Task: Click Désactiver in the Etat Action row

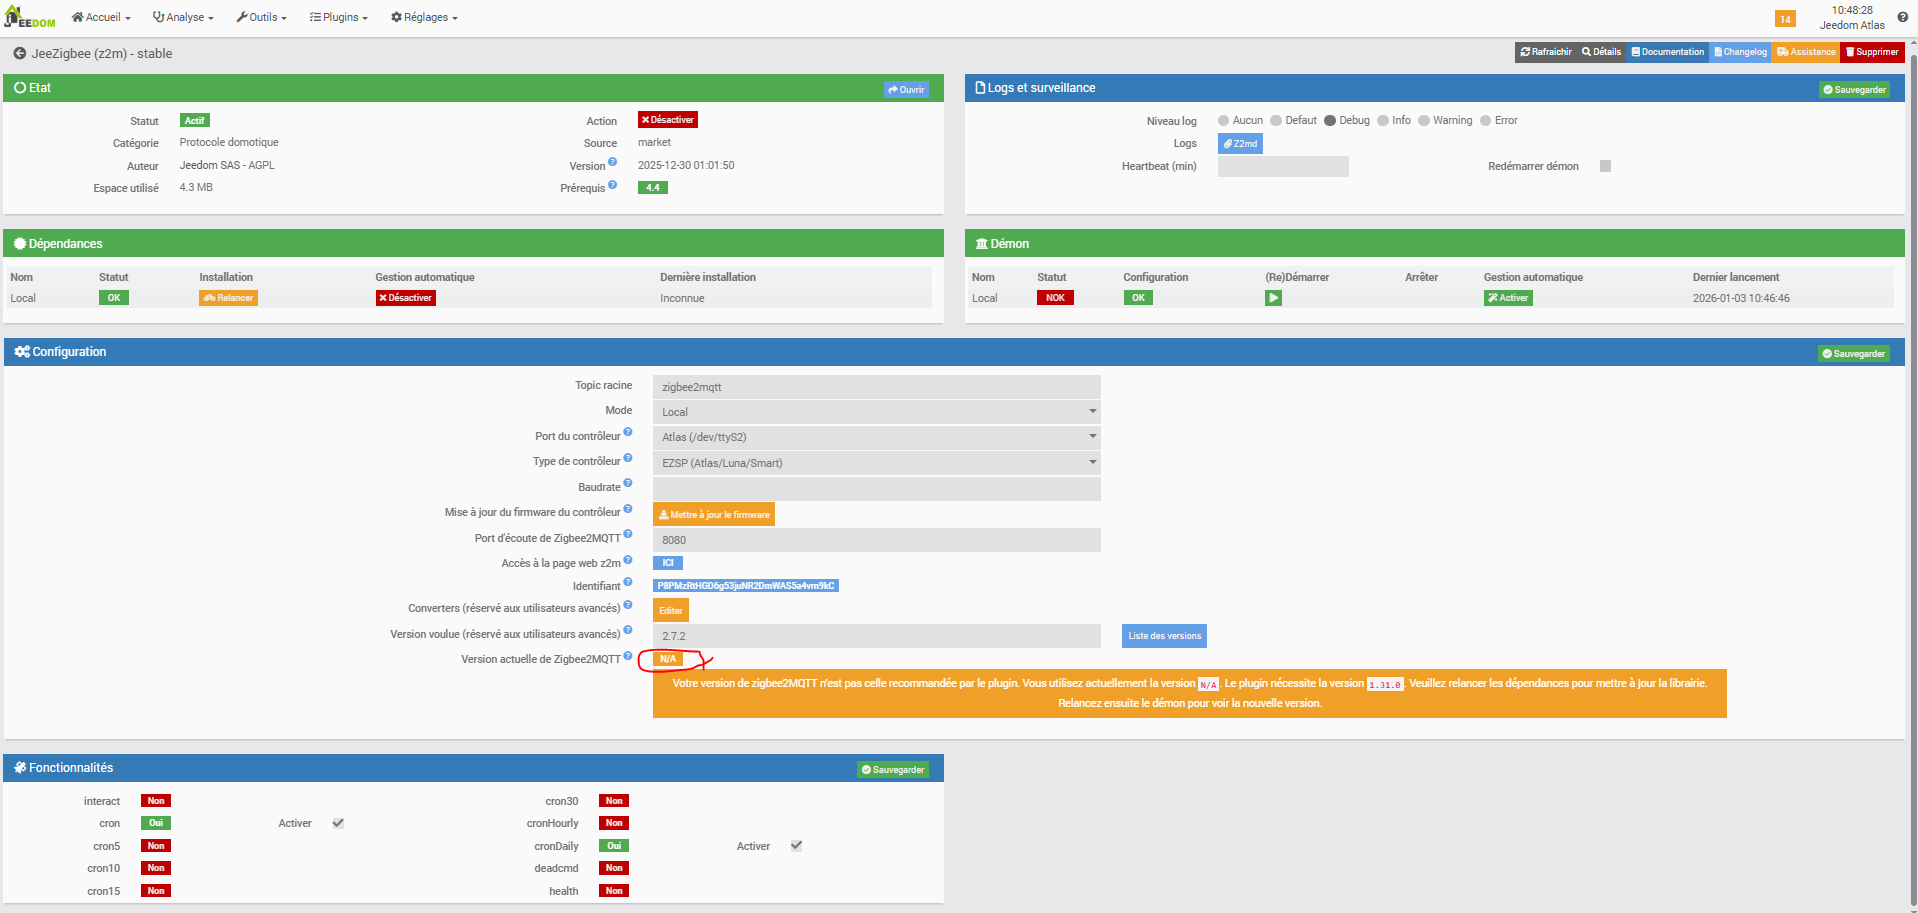Action: [x=668, y=120]
